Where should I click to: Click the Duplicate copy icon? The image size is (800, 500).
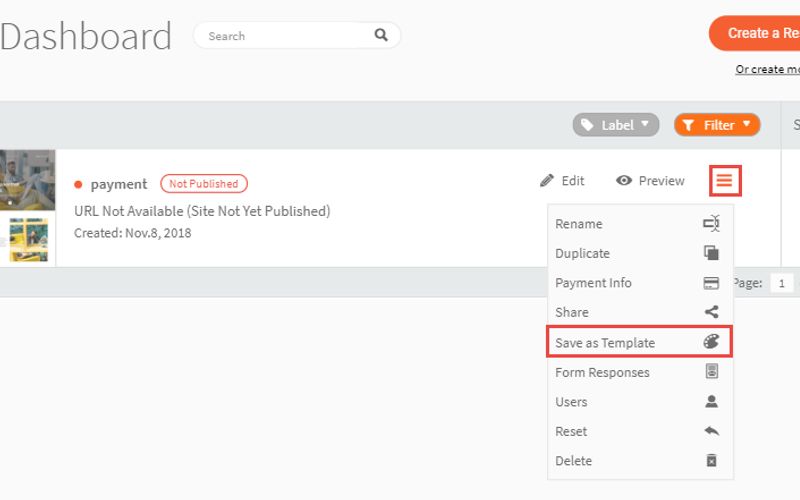[711, 253]
